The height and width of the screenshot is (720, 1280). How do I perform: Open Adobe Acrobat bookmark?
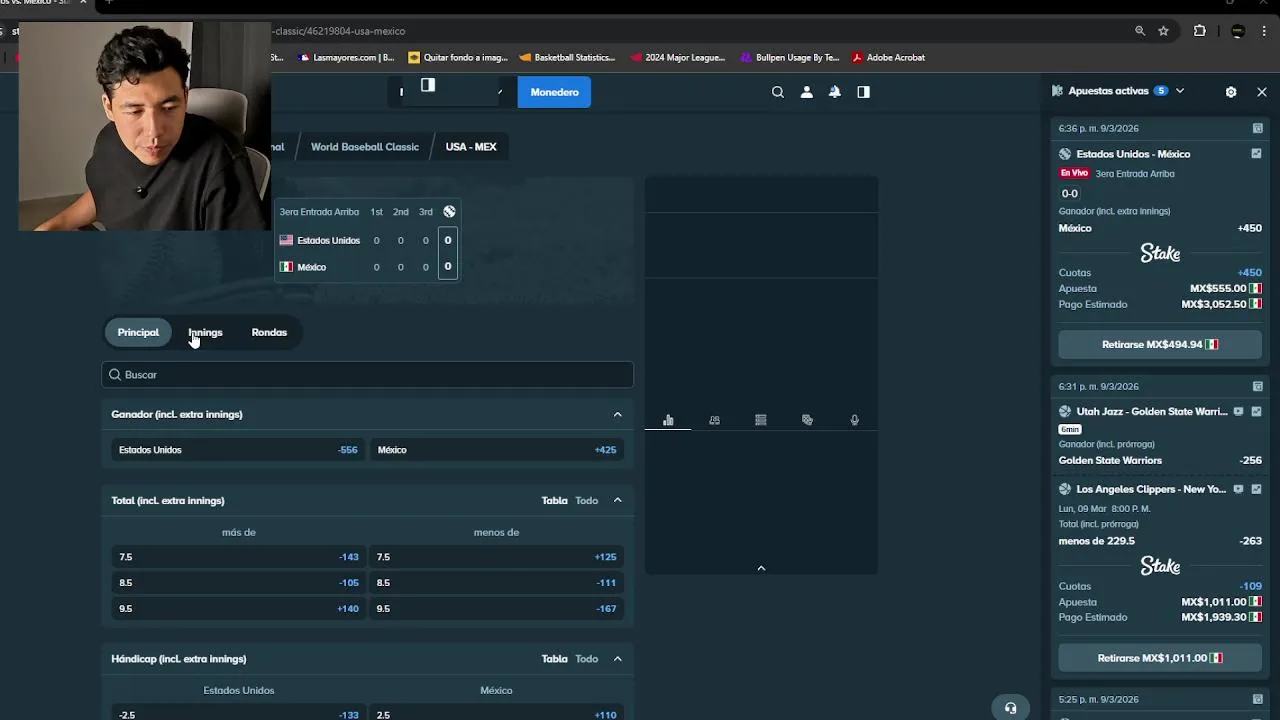[888, 58]
